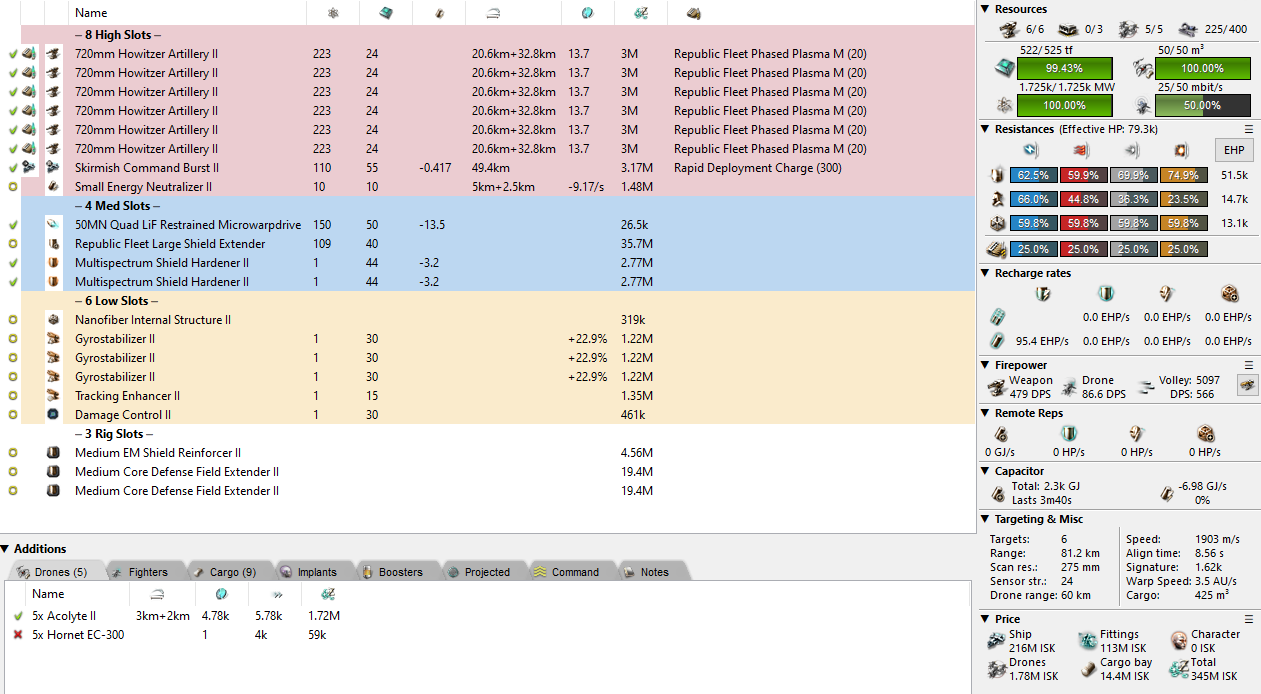This screenshot has height=694, width=1261.
Task: Toggle the Republic Fleet Large Shield Extender state
Action: pyautogui.click(x=13, y=244)
